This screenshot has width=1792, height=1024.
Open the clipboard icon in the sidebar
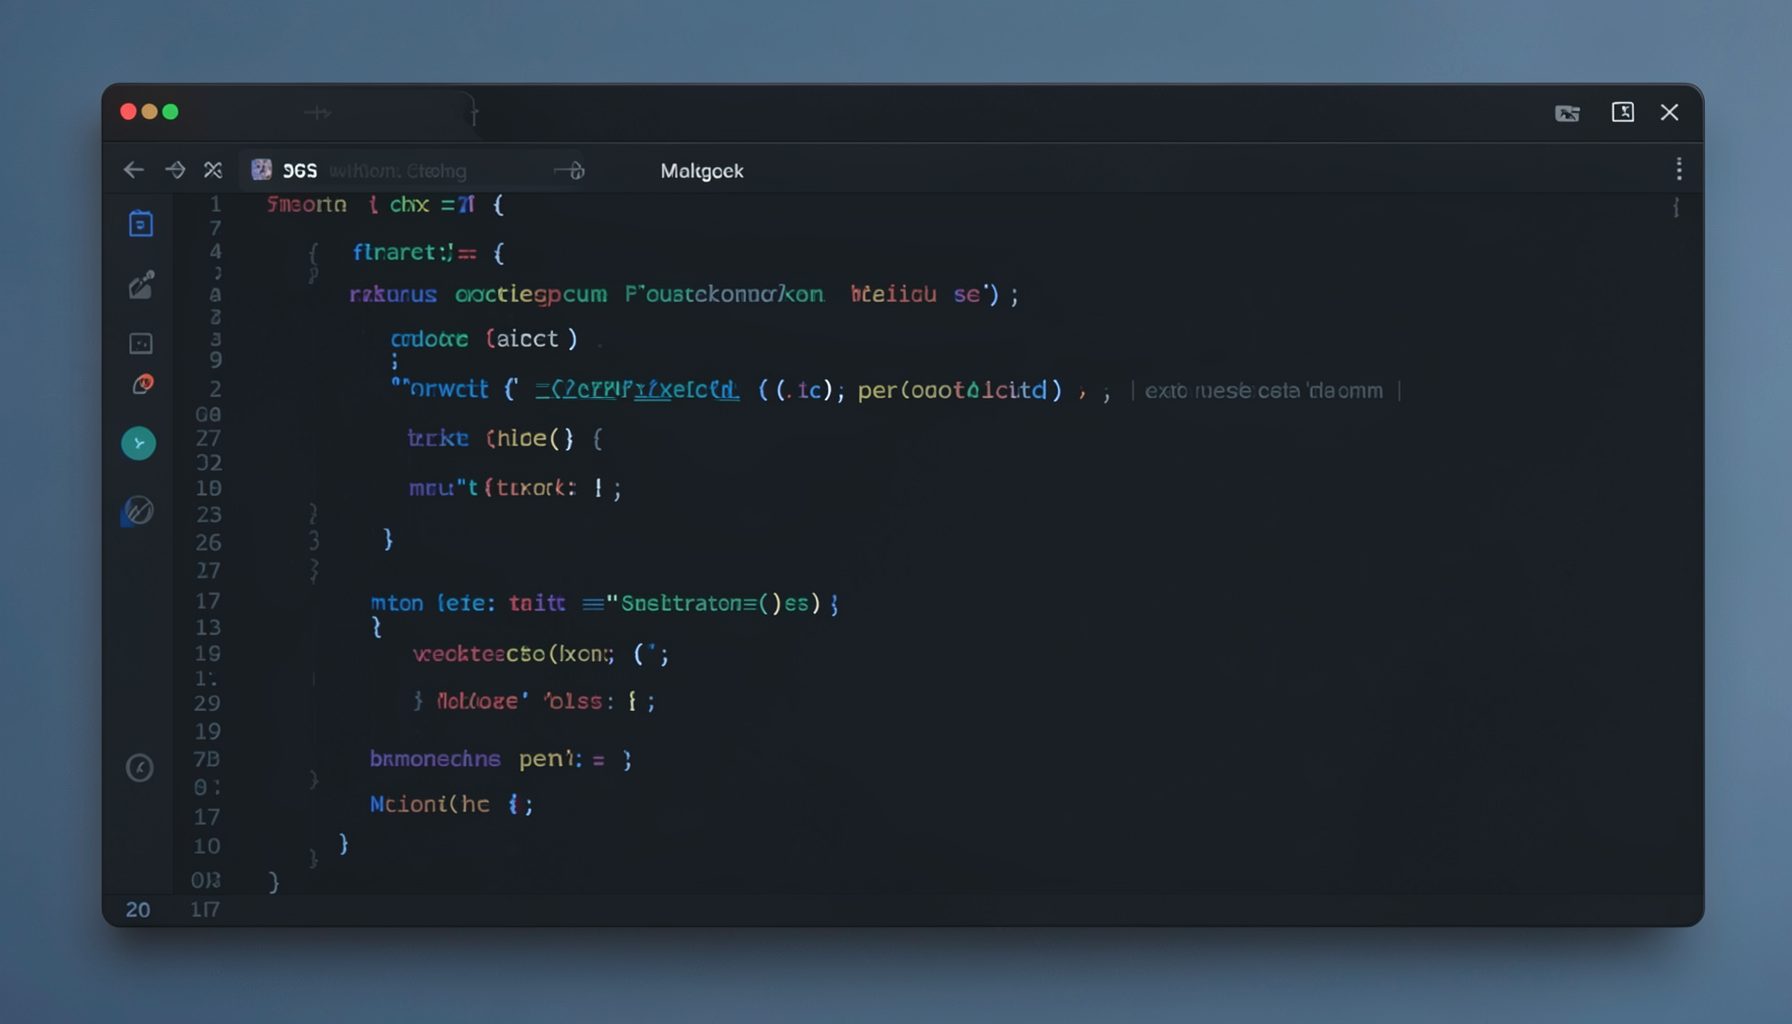[x=141, y=223]
